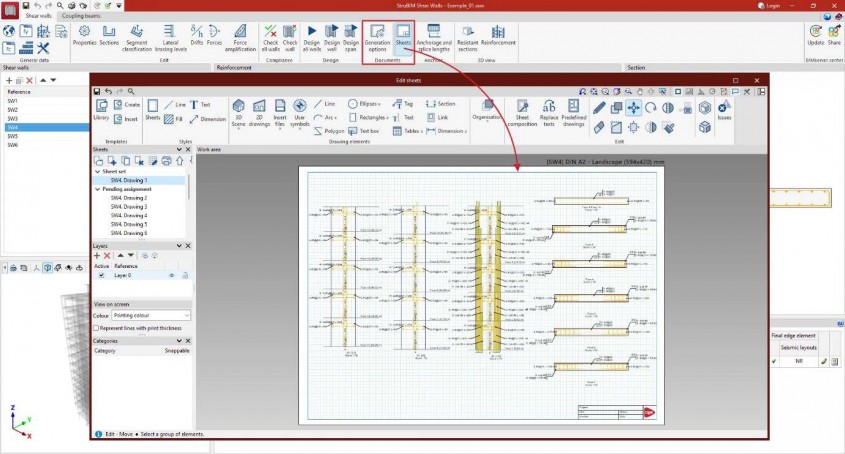Viewport: 845px width, 454px height.
Task: Open Lateral bracing levels tool
Action: (170, 38)
